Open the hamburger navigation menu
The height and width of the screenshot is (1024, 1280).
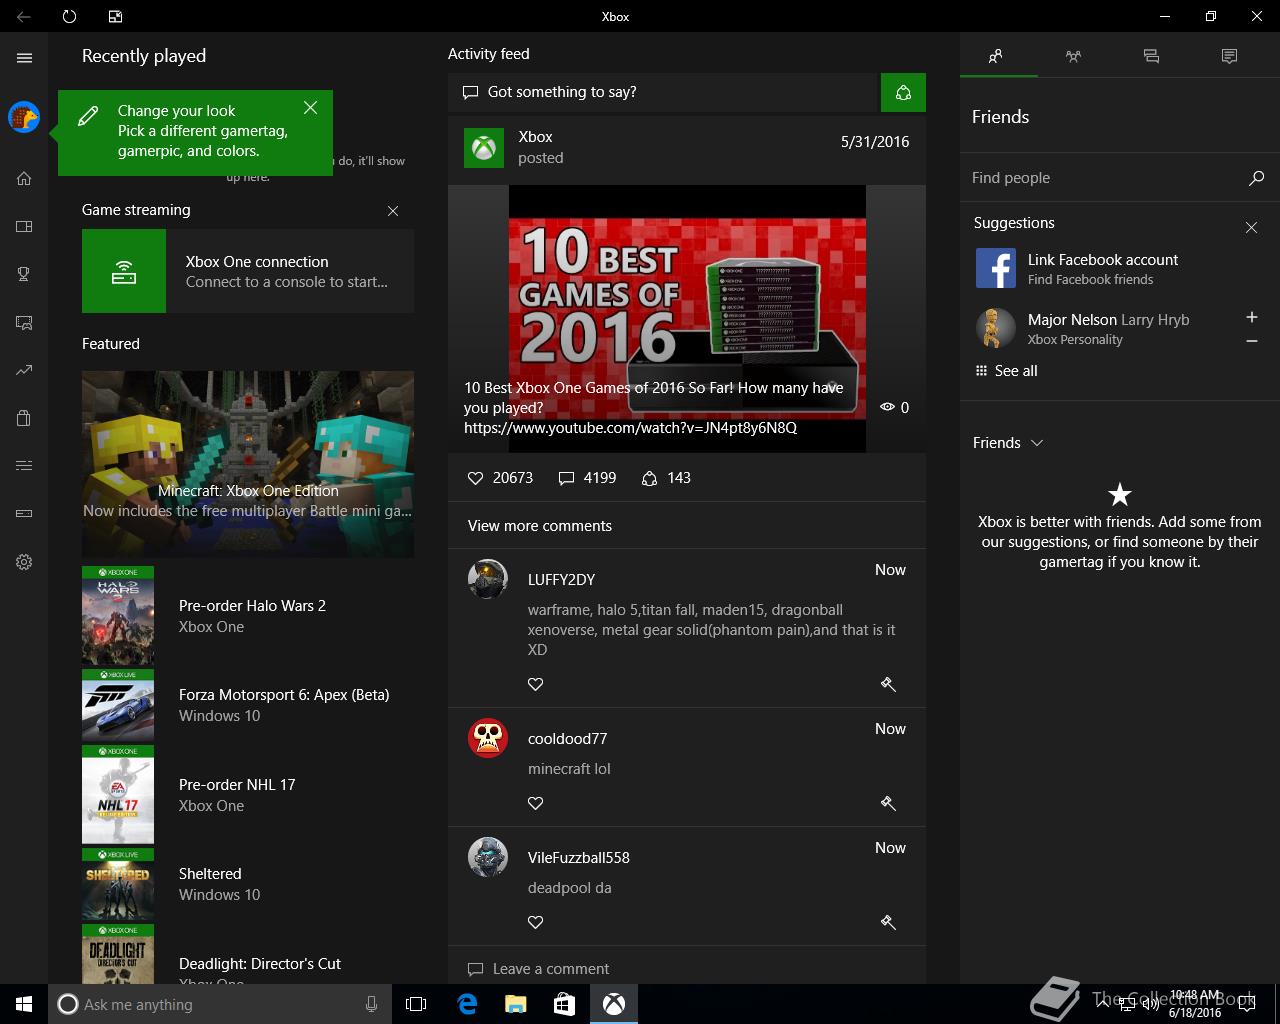tap(24, 58)
